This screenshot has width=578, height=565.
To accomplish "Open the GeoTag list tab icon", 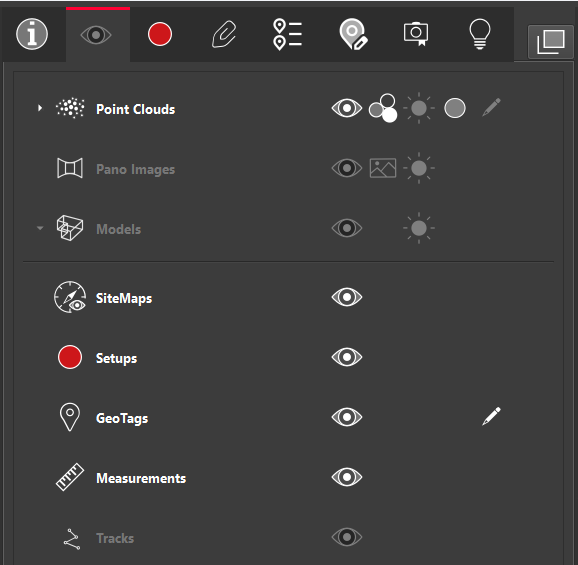I will 288,34.
